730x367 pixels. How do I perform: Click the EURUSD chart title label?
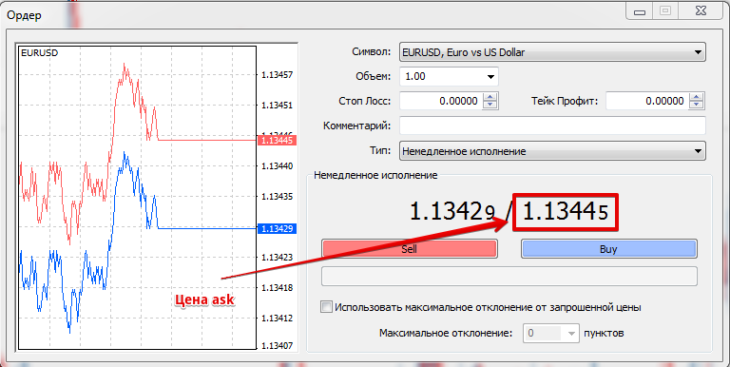pyautogui.click(x=40, y=53)
